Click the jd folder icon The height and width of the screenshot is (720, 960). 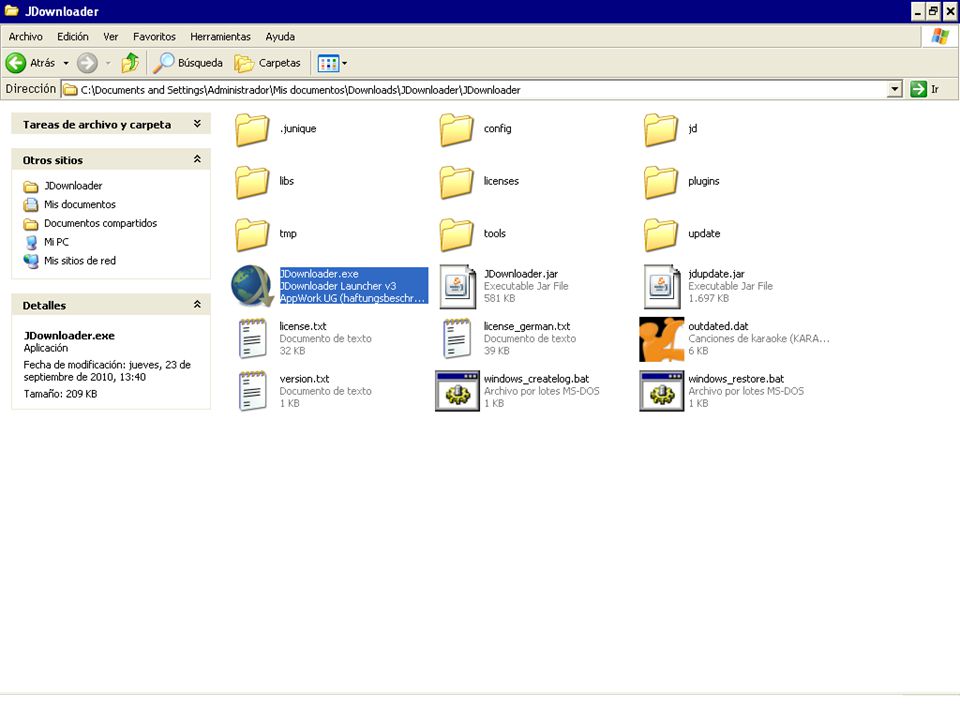(x=661, y=129)
